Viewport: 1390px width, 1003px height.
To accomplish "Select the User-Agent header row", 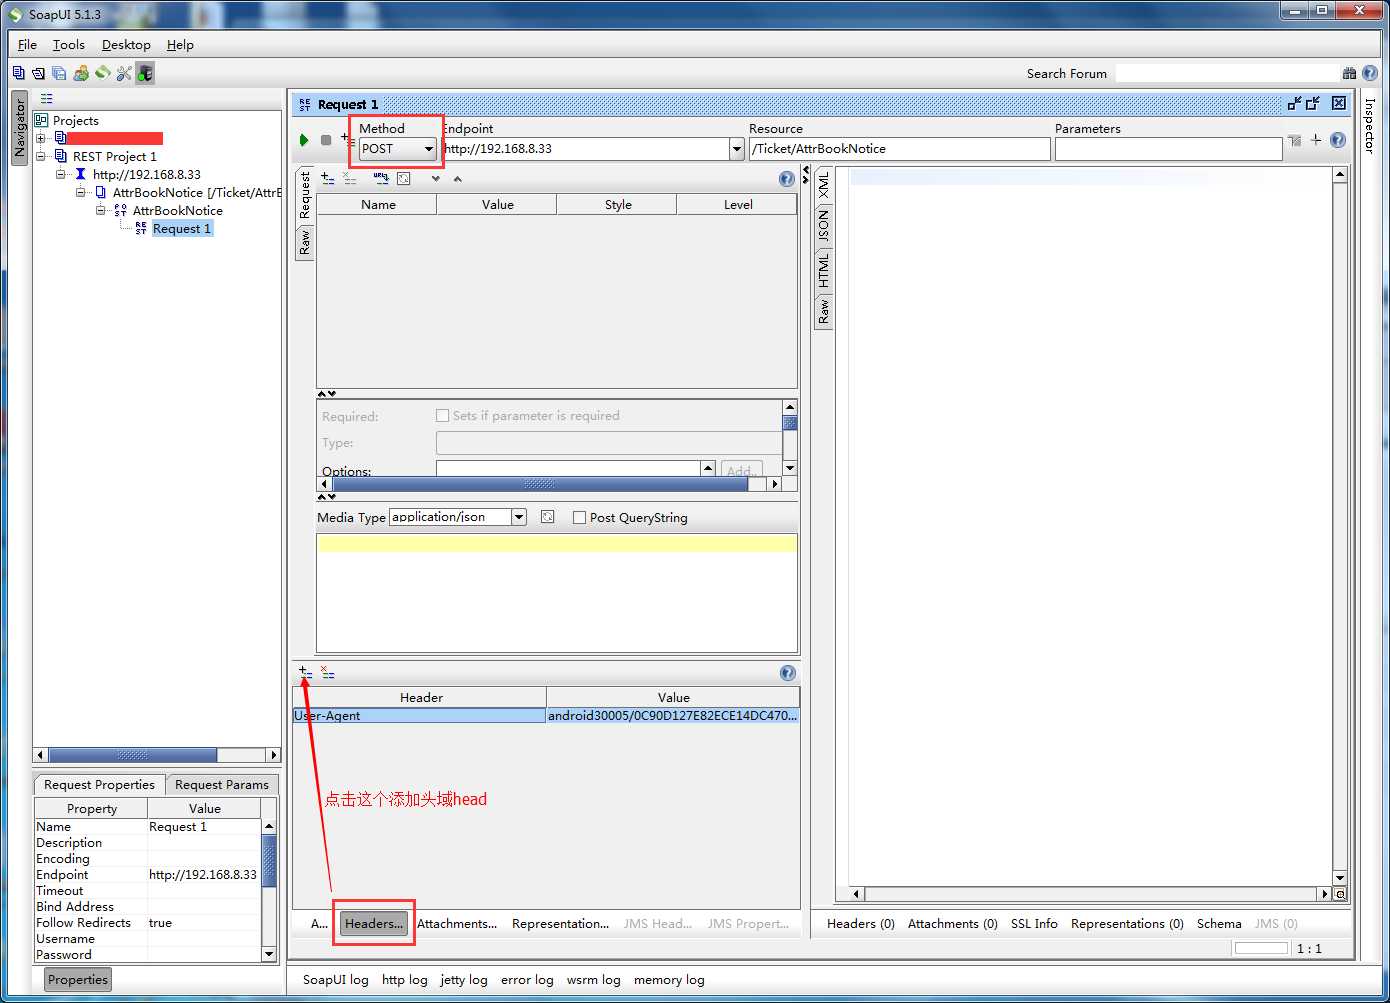I will (x=546, y=716).
